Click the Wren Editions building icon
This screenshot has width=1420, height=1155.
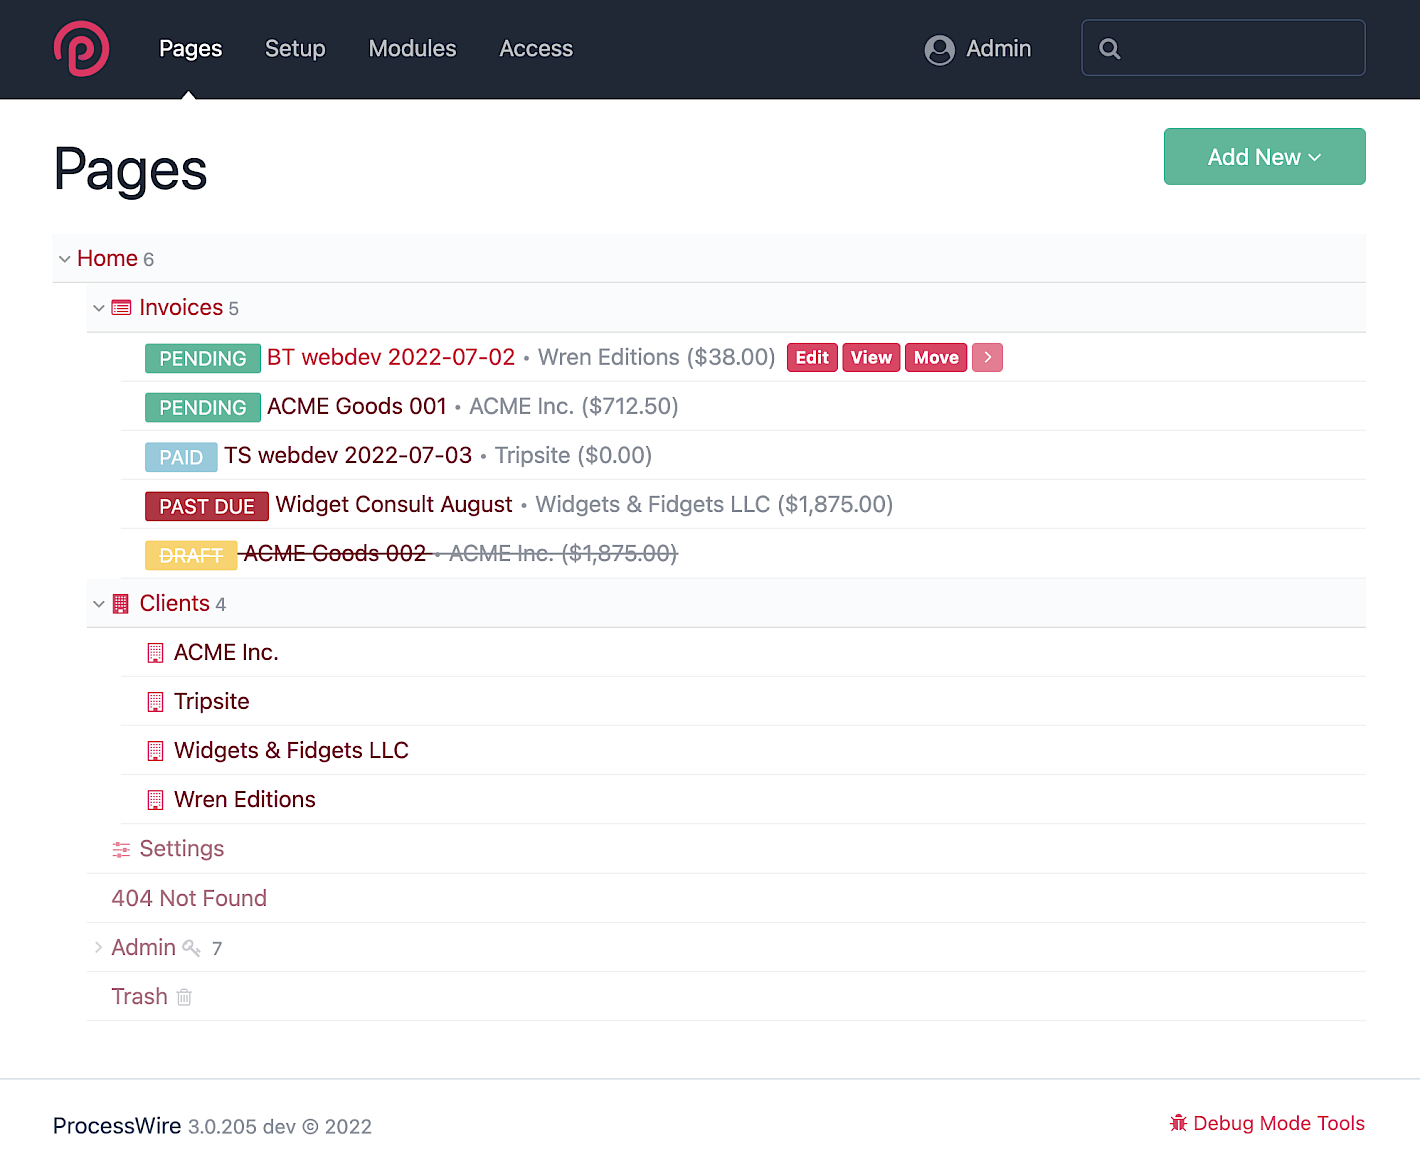(x=155, y=800)
